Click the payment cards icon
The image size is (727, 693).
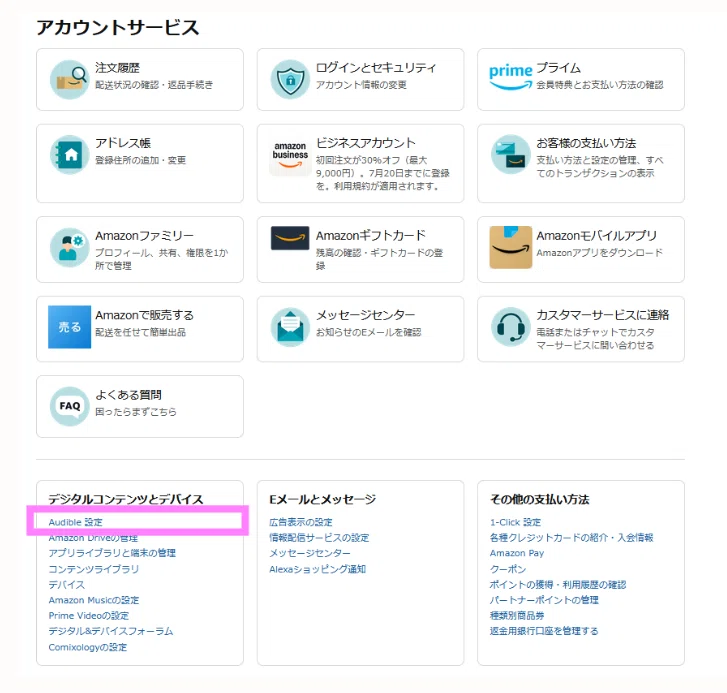pos(510,155)
